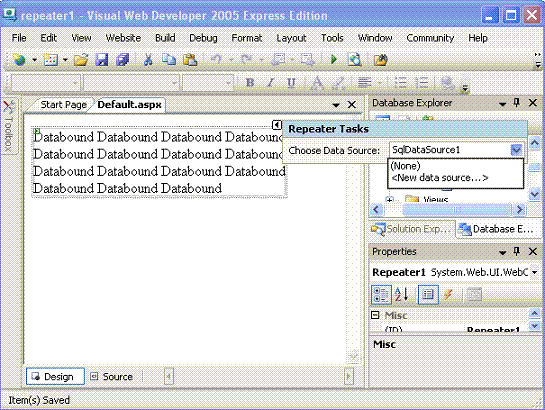Screen dimensions: 545x410
Task: Open the active files dropdown arrow by tabs
Action: [336, 105]
